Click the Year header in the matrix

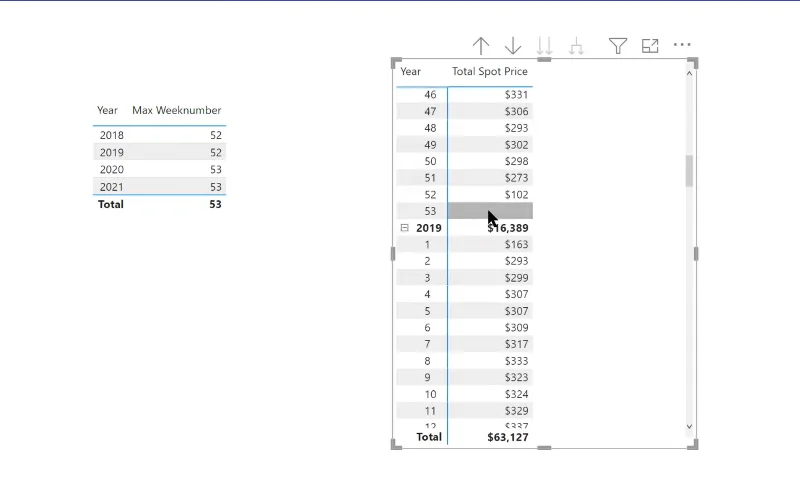click(x=410, y=71)
